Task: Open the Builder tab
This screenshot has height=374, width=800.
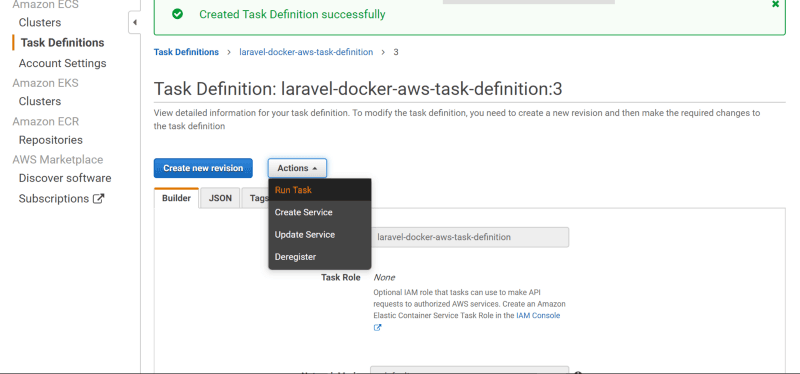Action: 176,198
